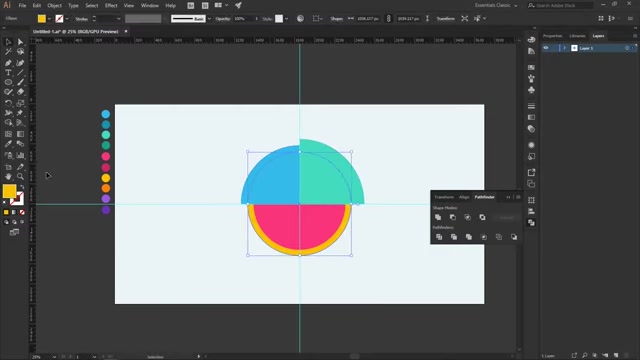
Task: Collapse the Pathfinder panel arrows
Action: point(508,197)
